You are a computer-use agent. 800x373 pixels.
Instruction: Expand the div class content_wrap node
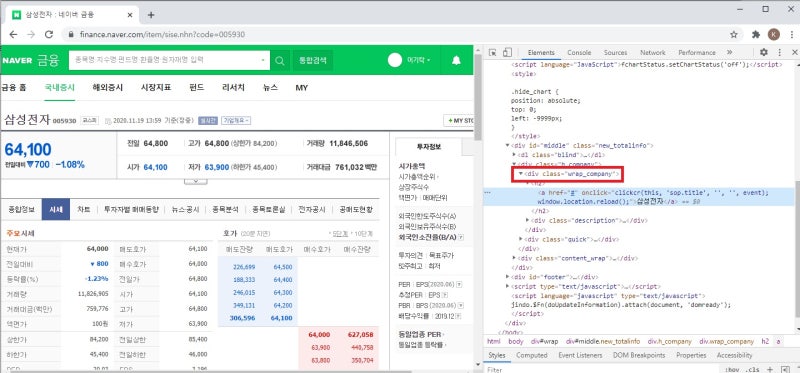click(514, 258)
